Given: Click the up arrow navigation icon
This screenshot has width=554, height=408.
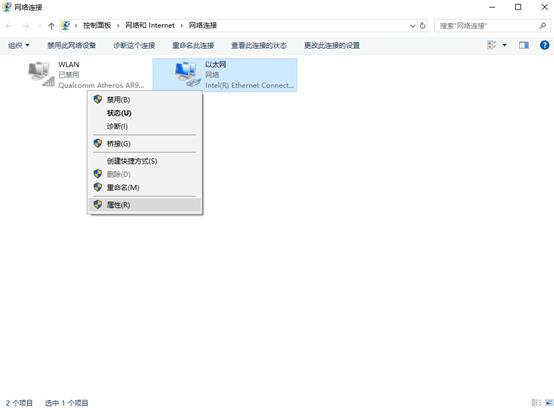Looking at the screenshot, I should coord(51,26).
